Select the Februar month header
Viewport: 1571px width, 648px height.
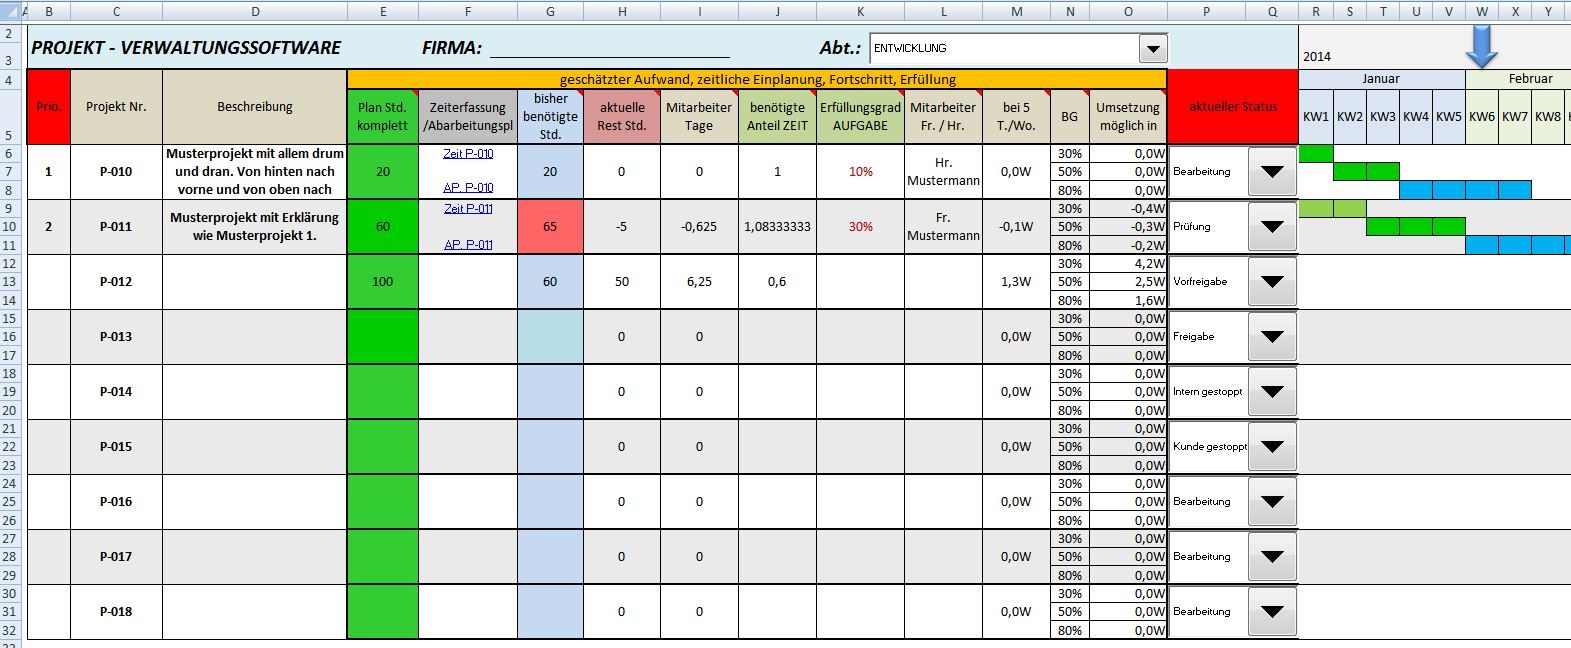tap(1531, 79)
